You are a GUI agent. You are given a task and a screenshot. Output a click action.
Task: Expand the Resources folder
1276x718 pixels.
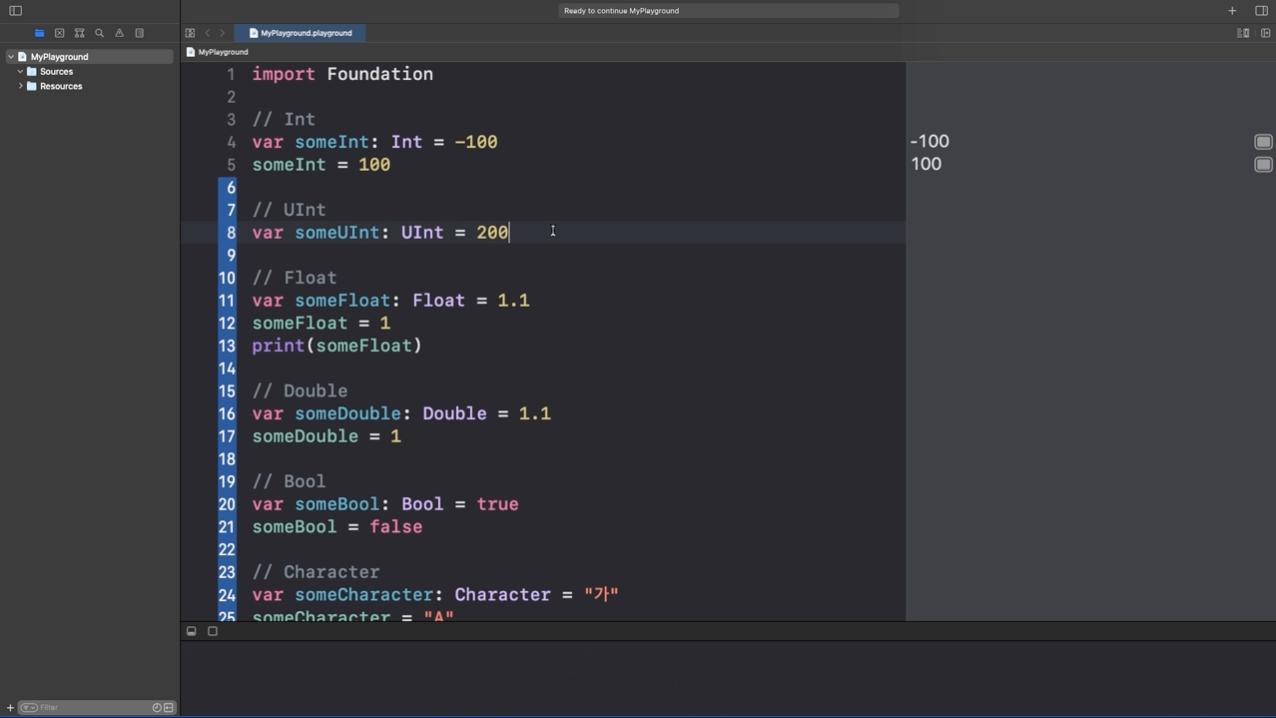coord(20,86)
